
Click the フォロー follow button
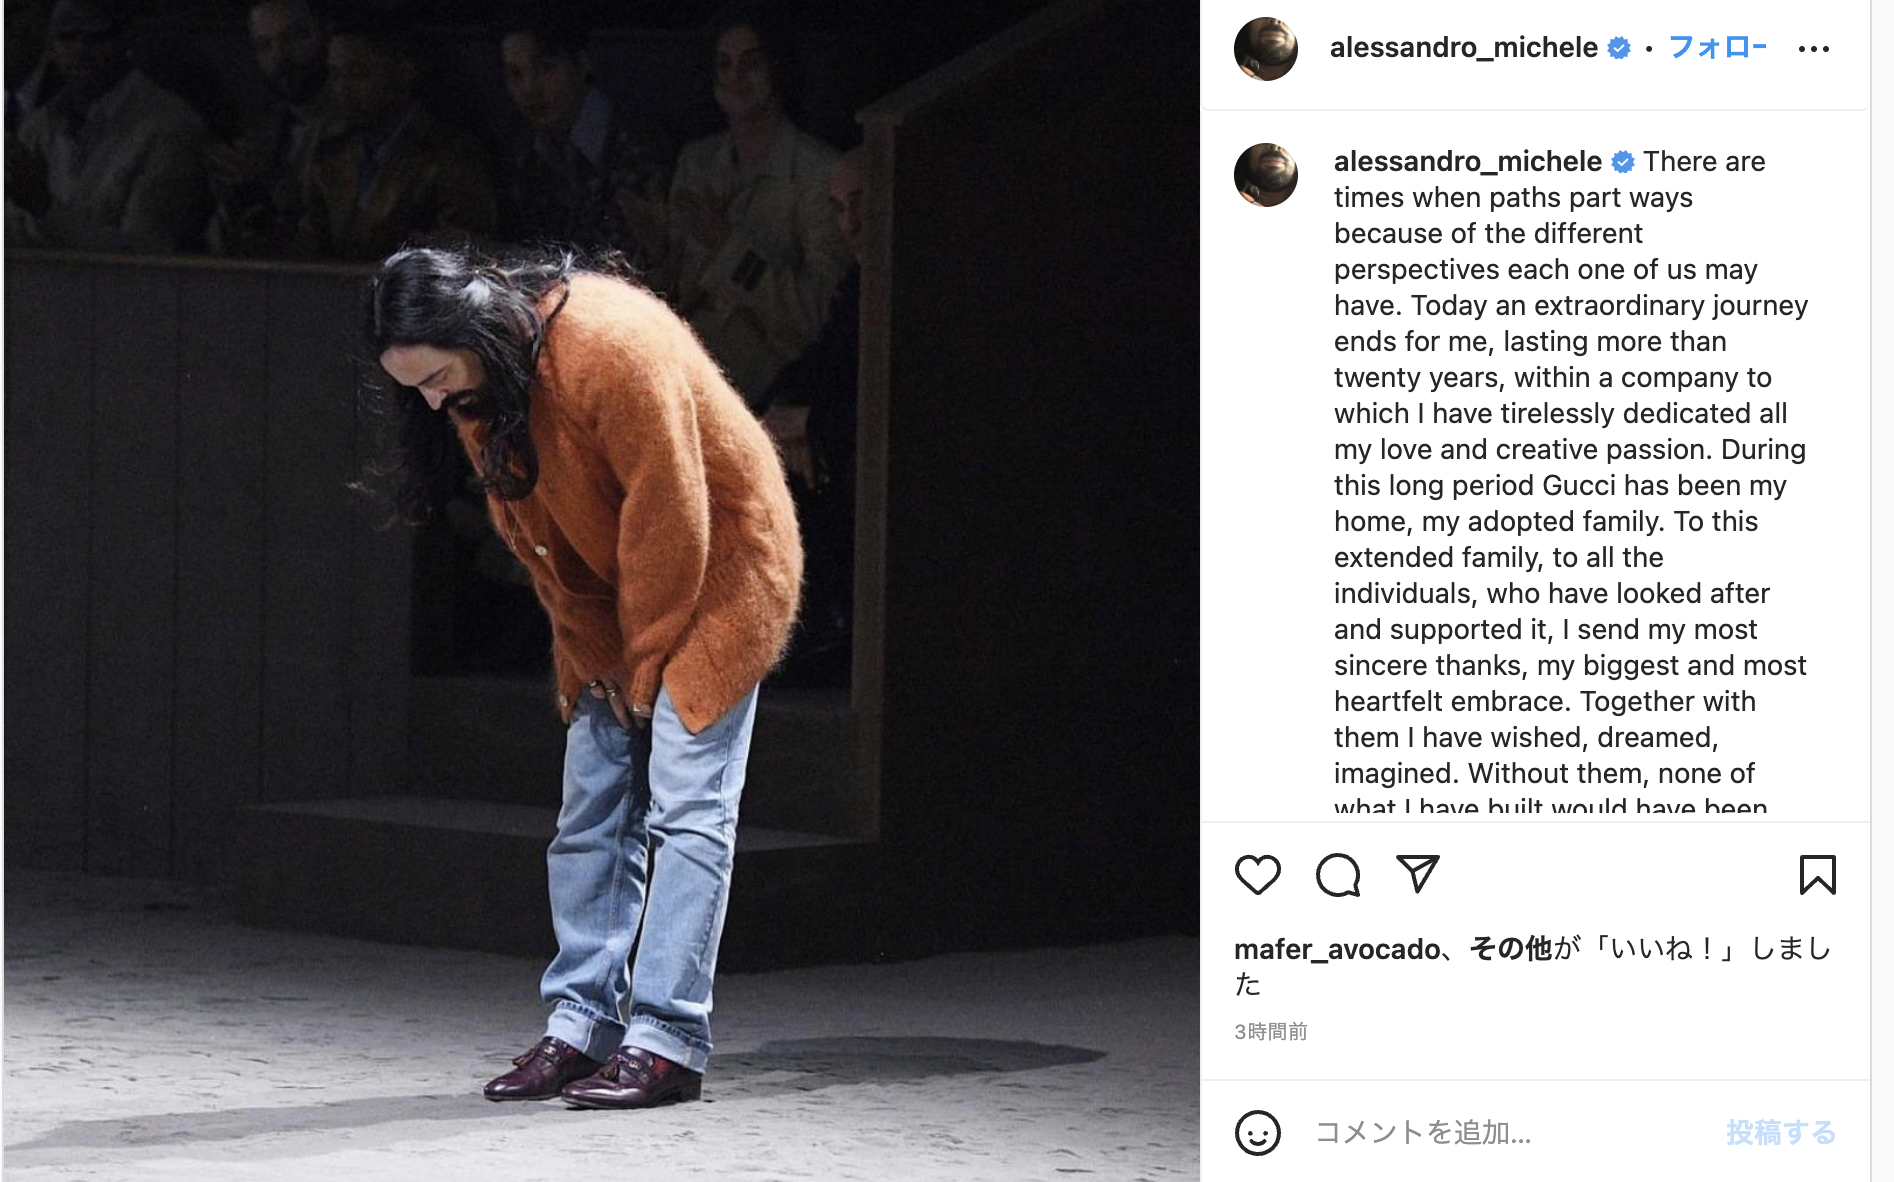(1718, 47)
